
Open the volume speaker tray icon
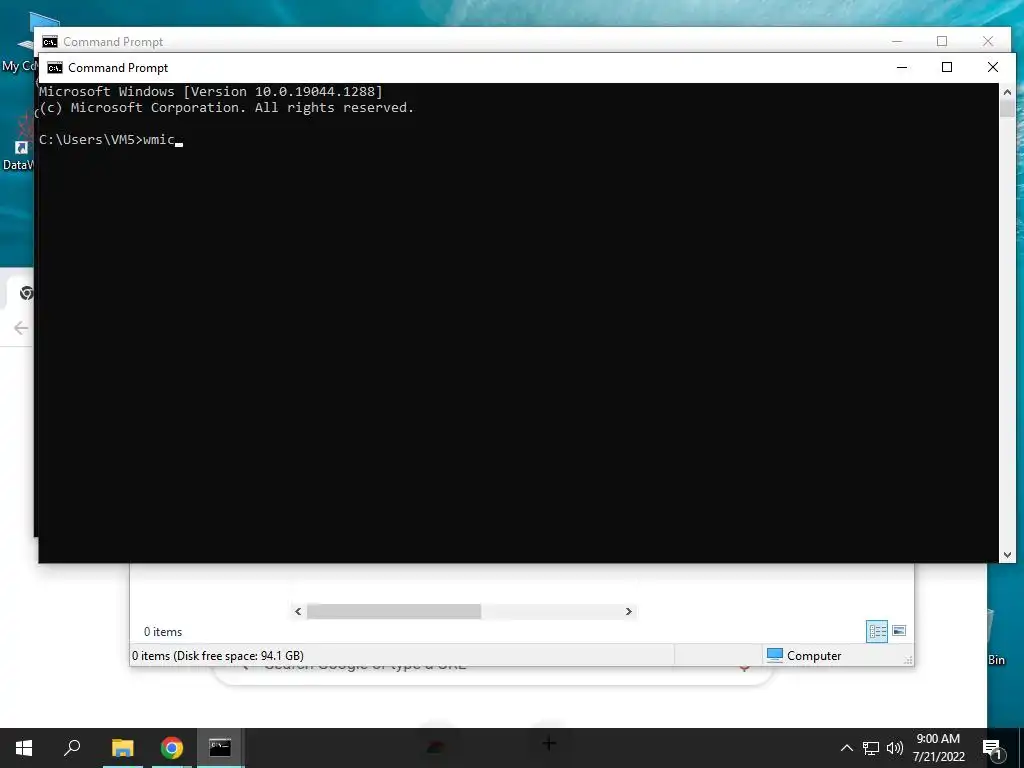coord(895,748)
